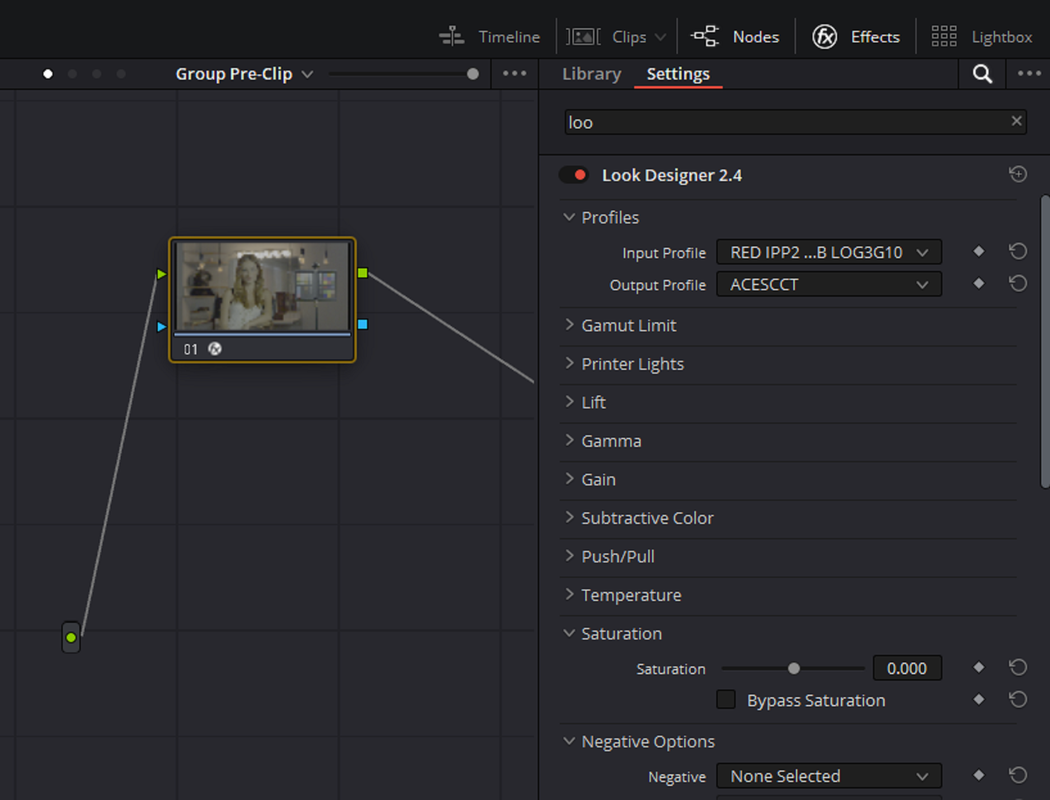Open the Negative dropdown
Image resolution: width=1050 pixels, height=800 pixels.
coord(829,776)
